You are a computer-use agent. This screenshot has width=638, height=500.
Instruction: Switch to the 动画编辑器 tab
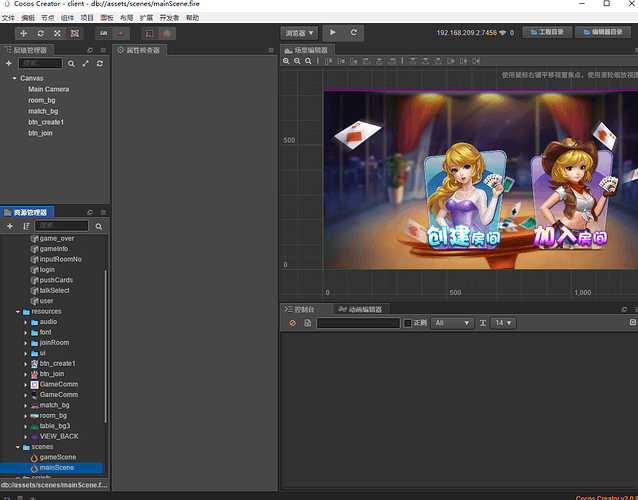tap(363, 309)
